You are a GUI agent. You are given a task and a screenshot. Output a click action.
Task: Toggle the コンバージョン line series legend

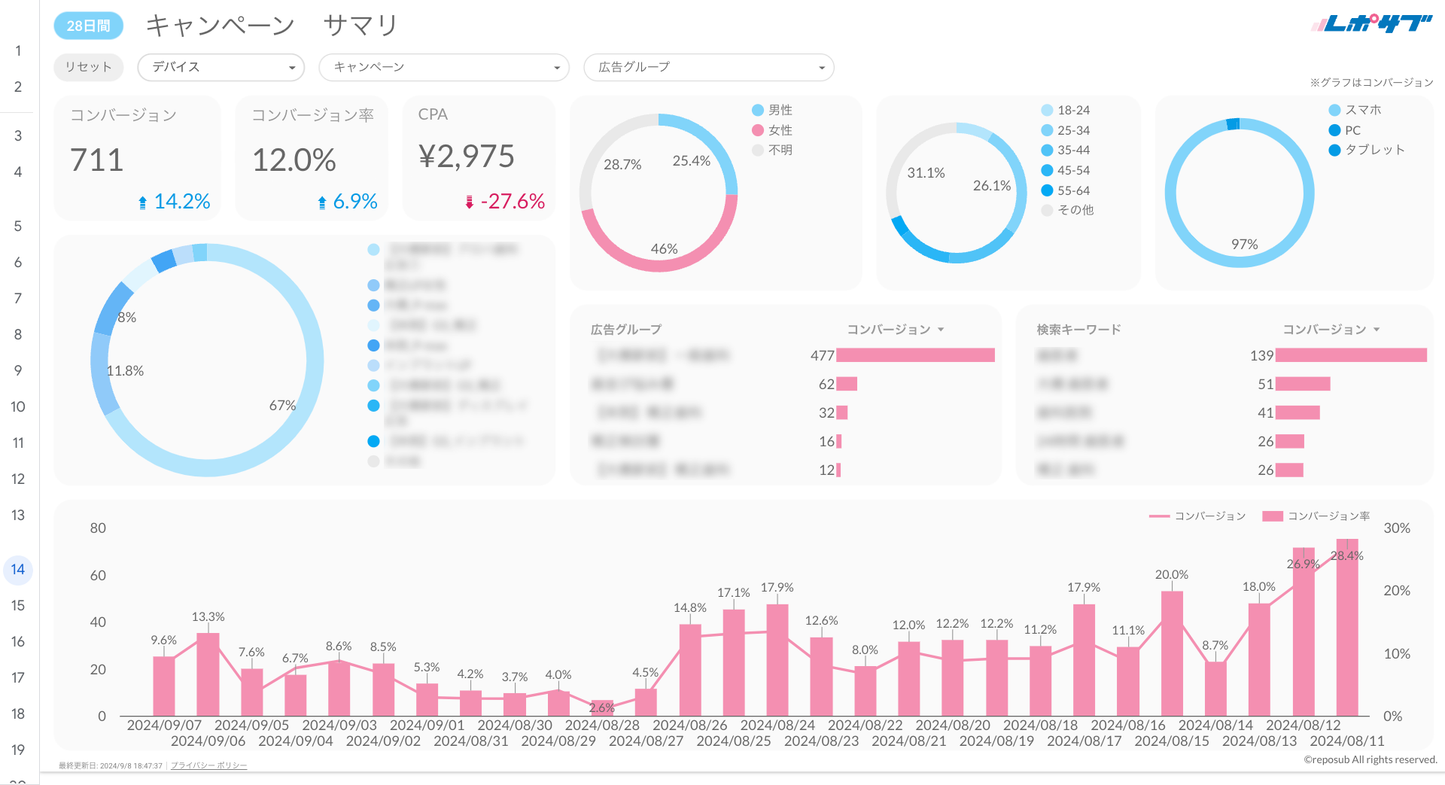click(1198, 516)
